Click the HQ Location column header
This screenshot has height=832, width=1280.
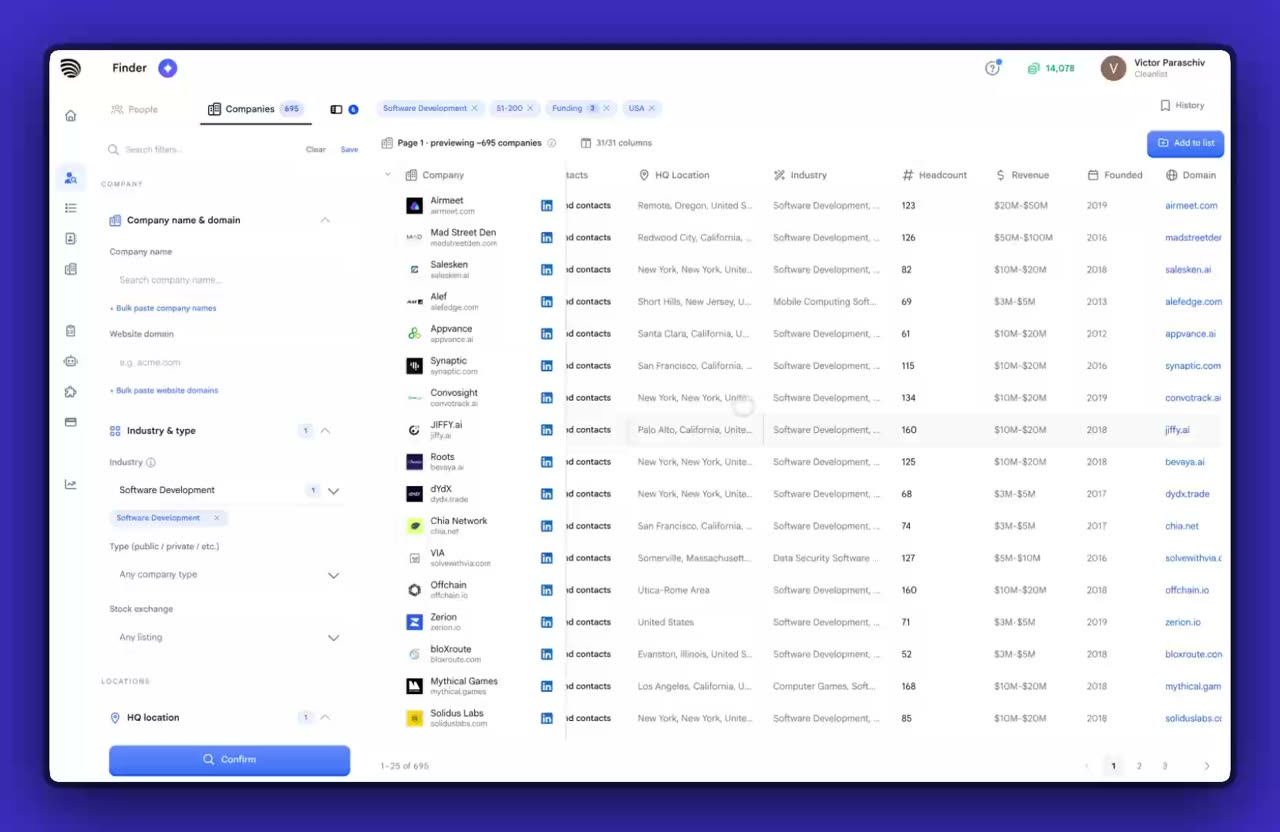(x=675, y=175)
